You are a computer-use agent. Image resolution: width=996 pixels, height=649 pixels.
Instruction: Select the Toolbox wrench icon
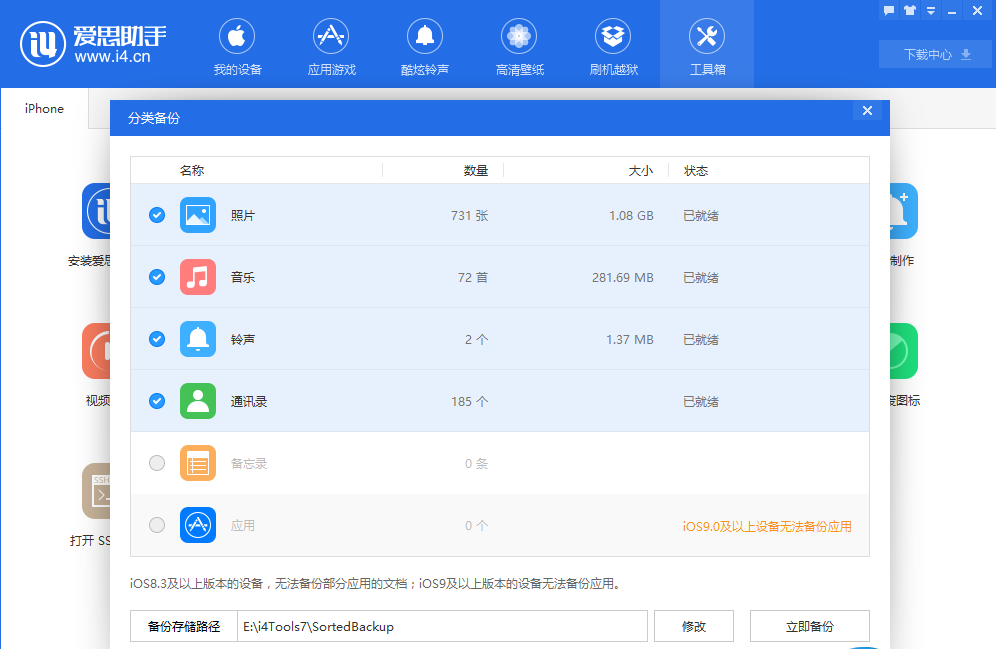click(707, 38)
